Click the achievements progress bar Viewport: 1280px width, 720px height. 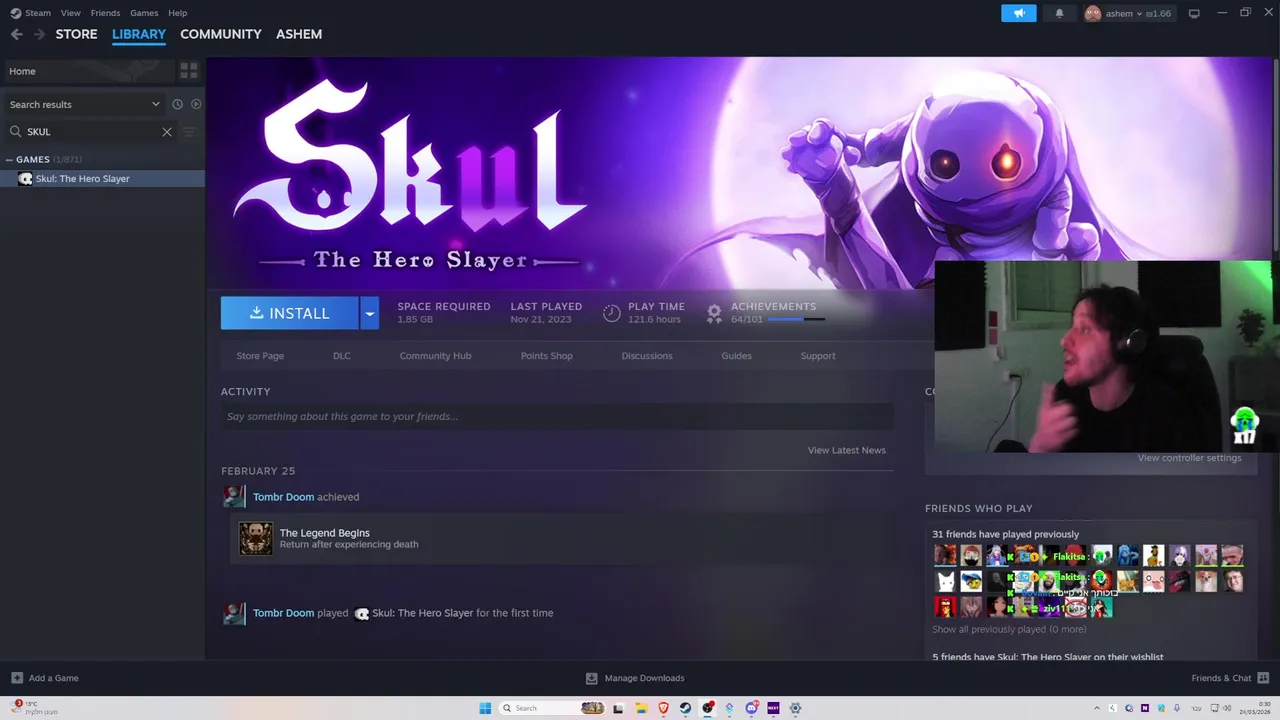(797, 319)
